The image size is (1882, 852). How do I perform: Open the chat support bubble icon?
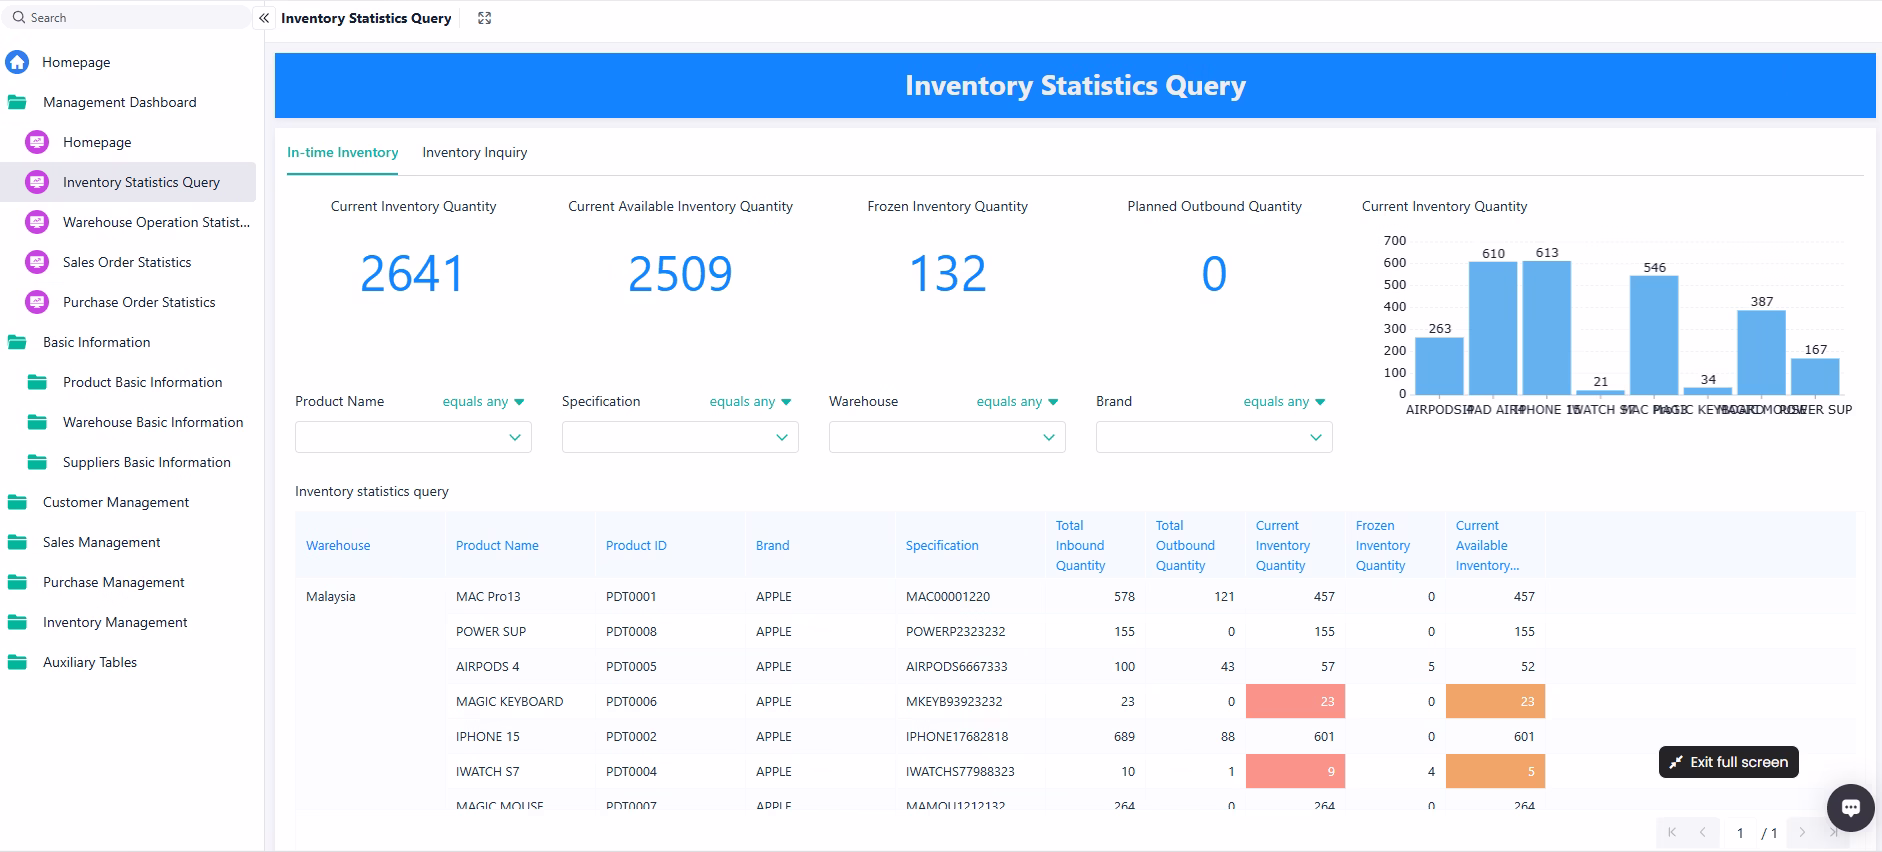point(1850,807)
